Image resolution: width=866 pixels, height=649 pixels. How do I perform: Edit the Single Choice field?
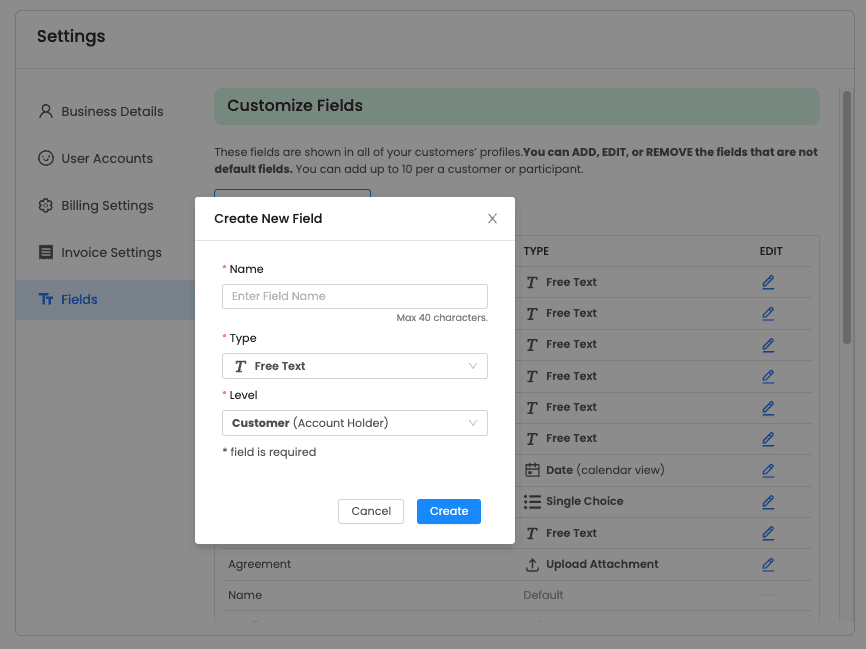click(768, 502)
